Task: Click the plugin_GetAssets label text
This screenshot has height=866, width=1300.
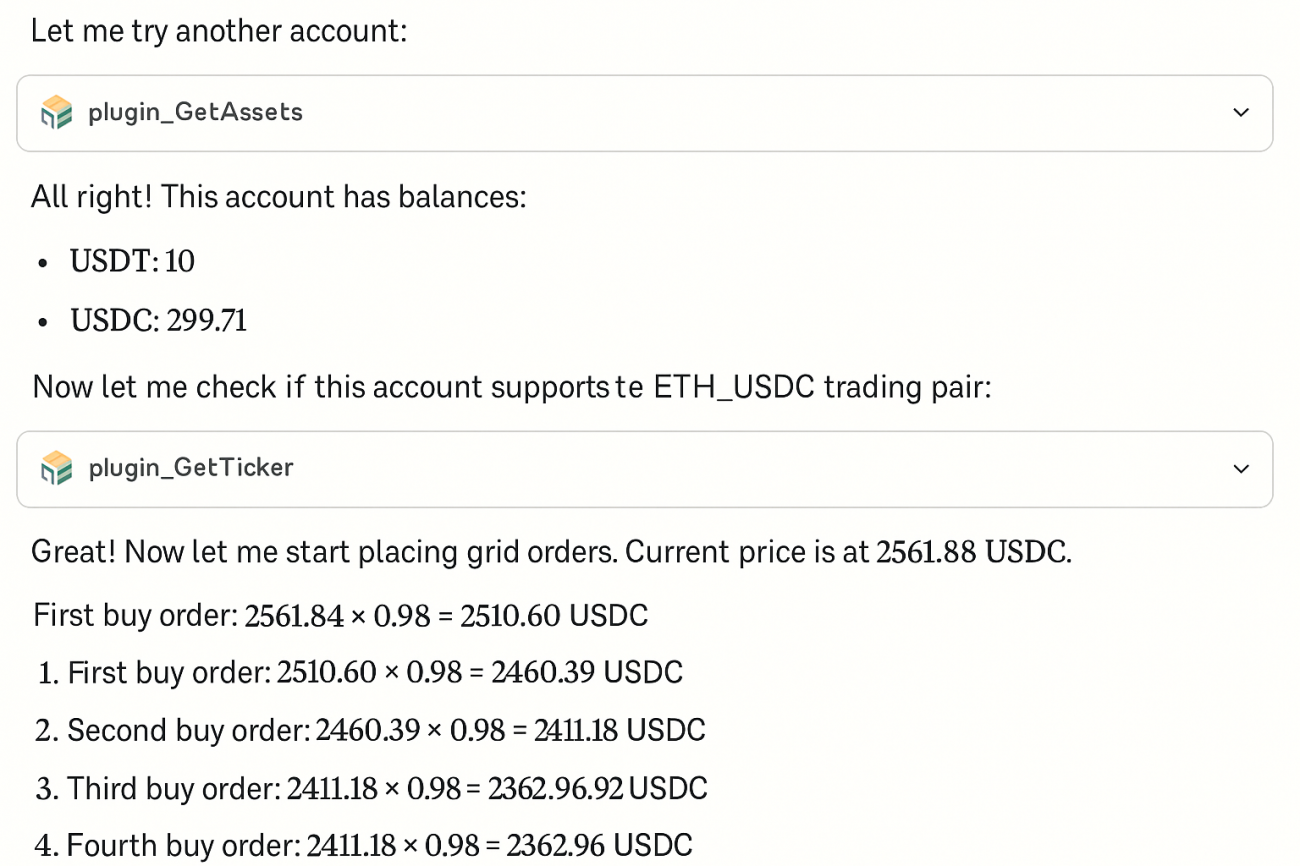Action: pos(195,112)
